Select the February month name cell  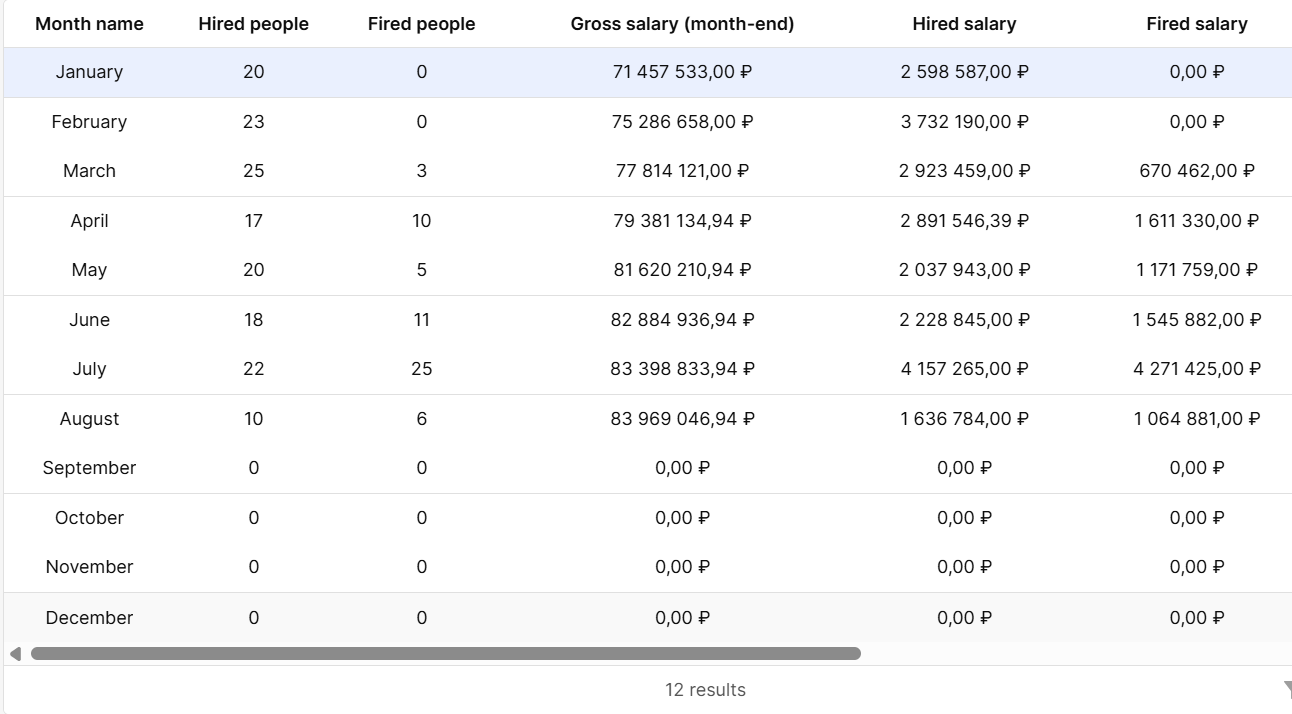(x=89, y=122)
